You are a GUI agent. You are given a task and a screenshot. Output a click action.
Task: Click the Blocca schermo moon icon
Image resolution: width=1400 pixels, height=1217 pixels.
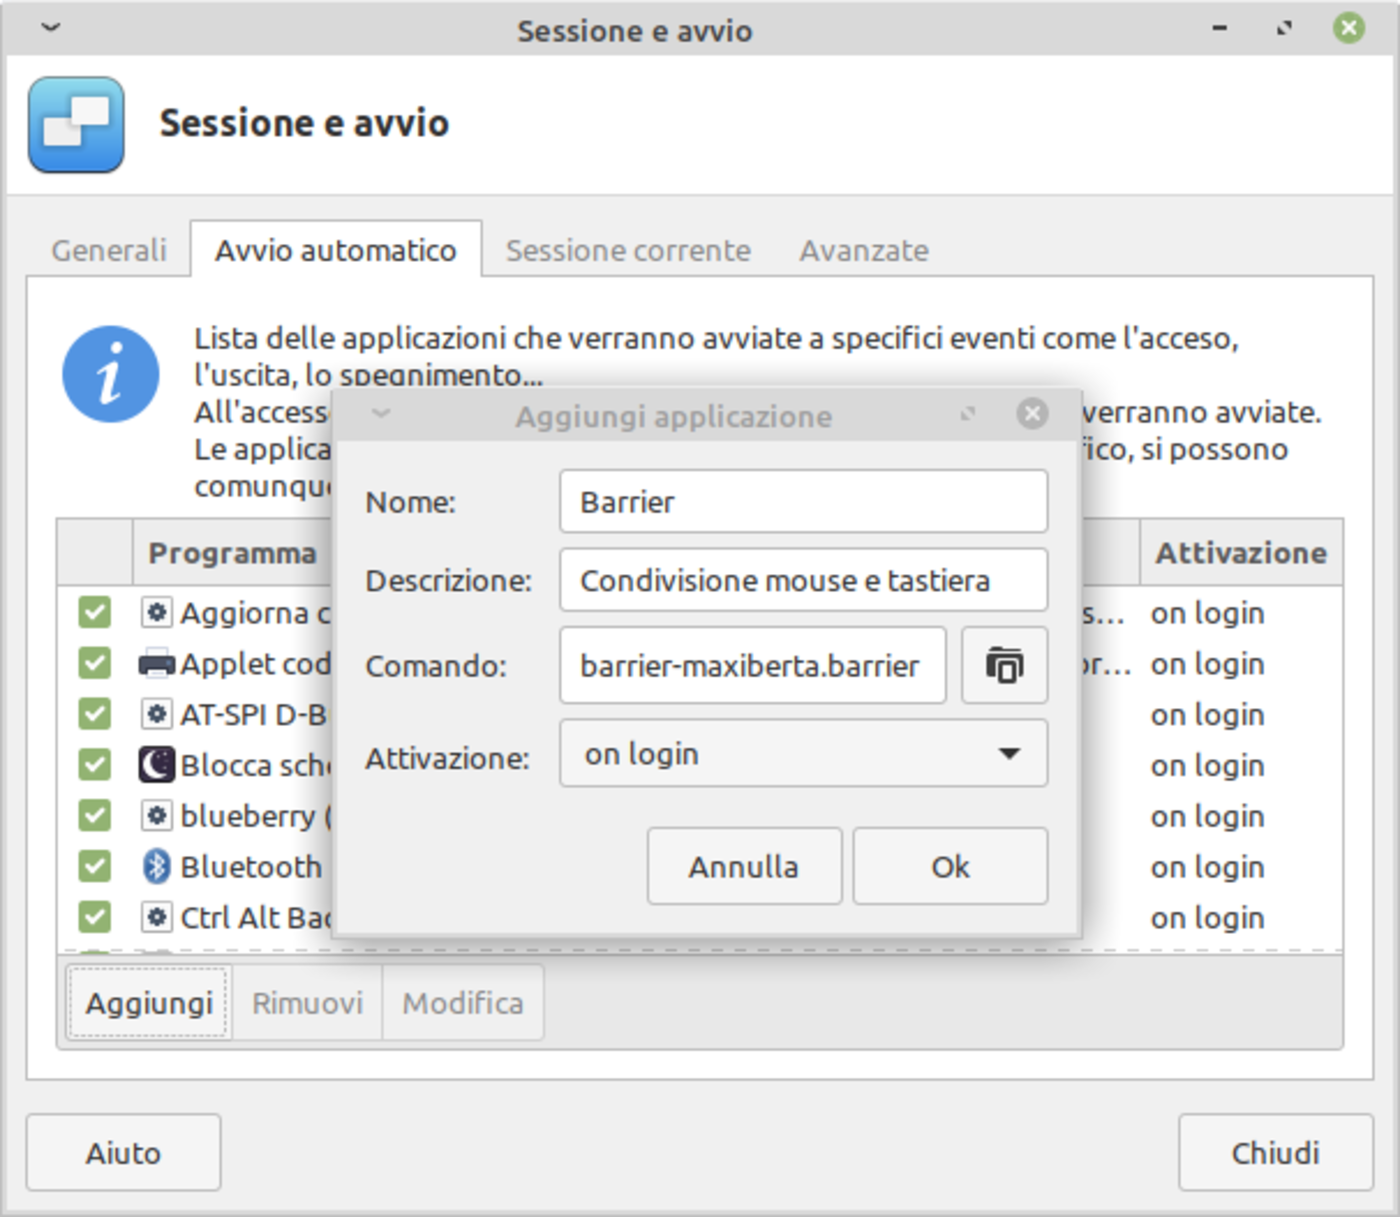[156, 765]
